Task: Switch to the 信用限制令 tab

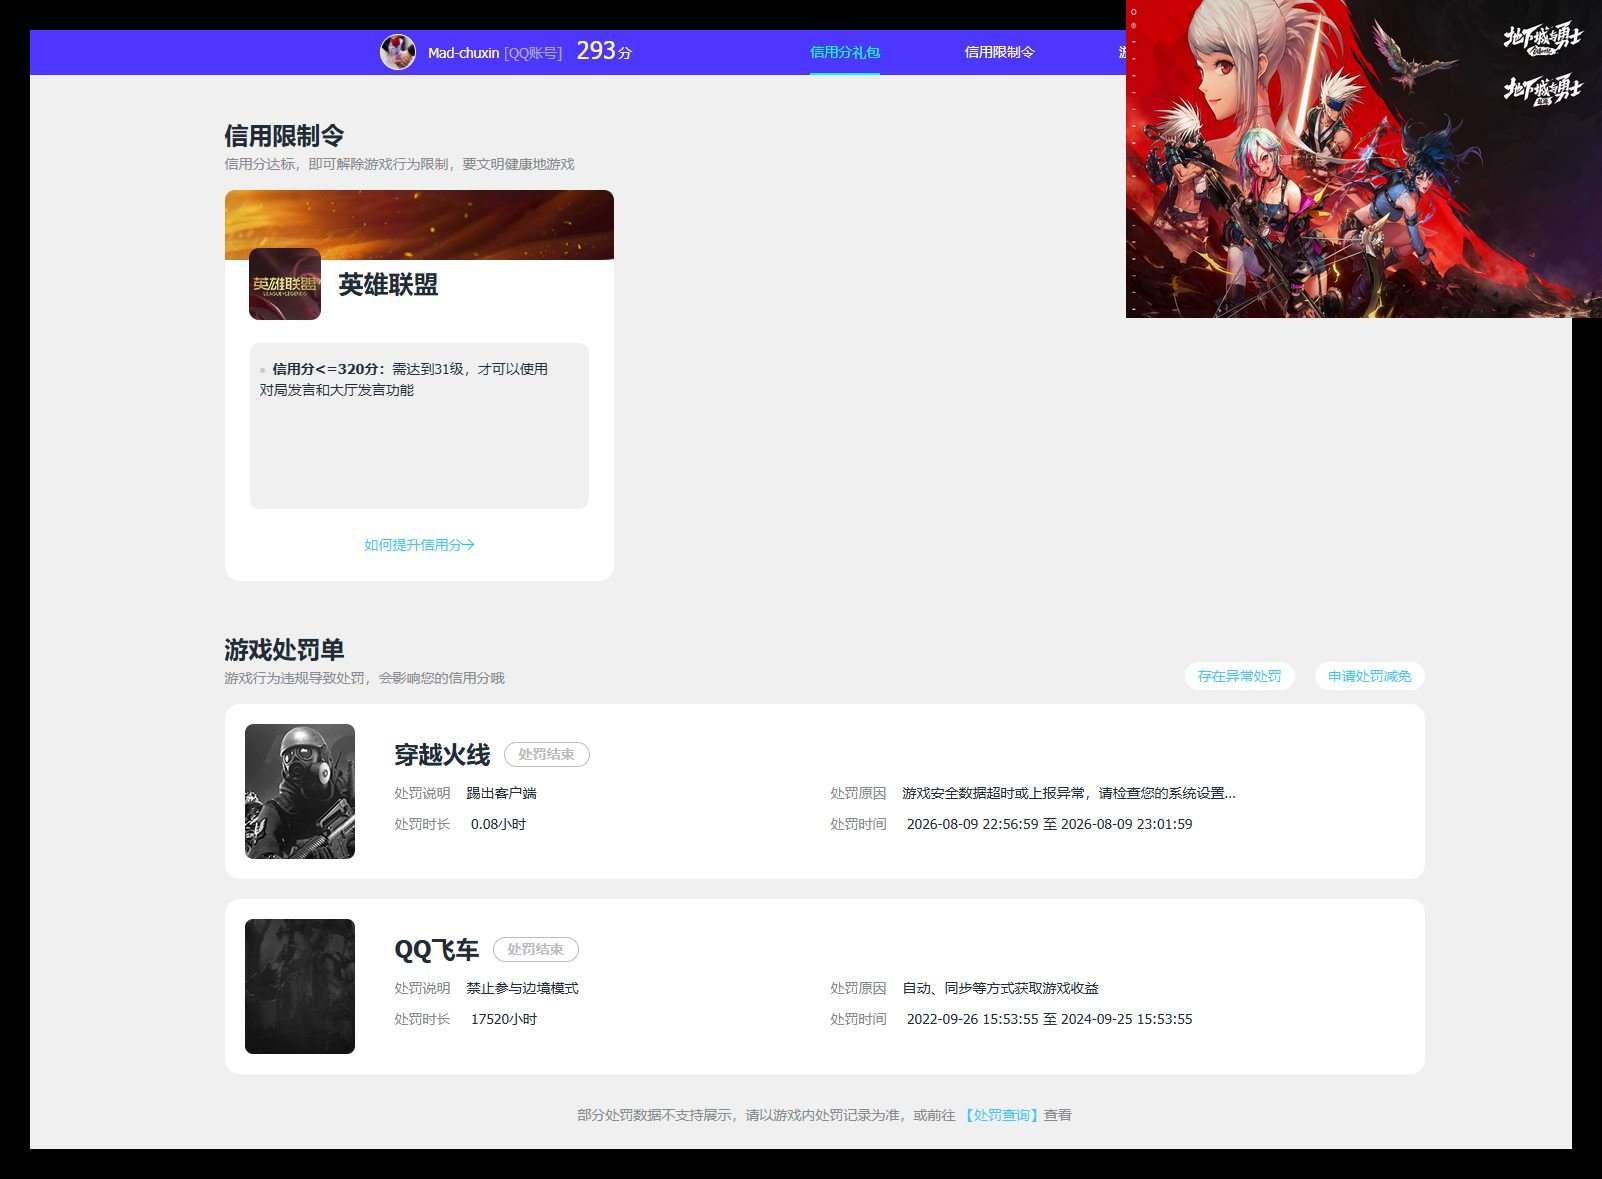Action: [x=999, y=52]
